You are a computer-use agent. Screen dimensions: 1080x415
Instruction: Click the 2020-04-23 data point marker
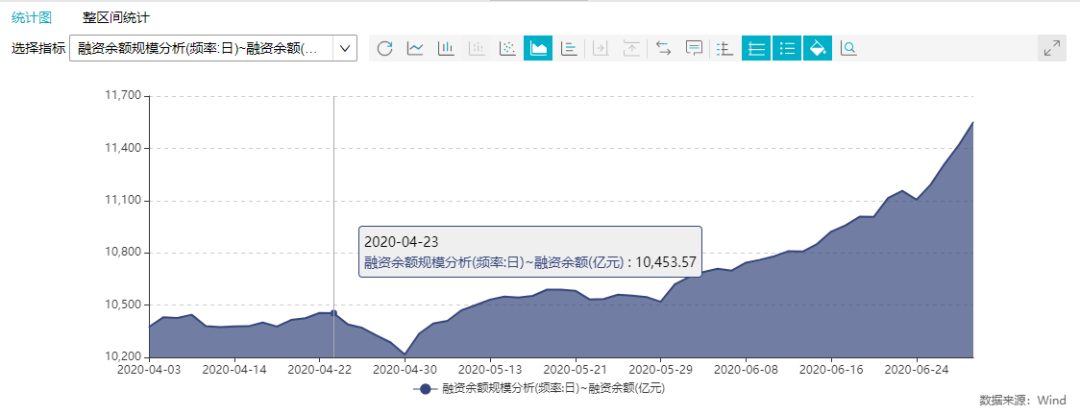334,312
